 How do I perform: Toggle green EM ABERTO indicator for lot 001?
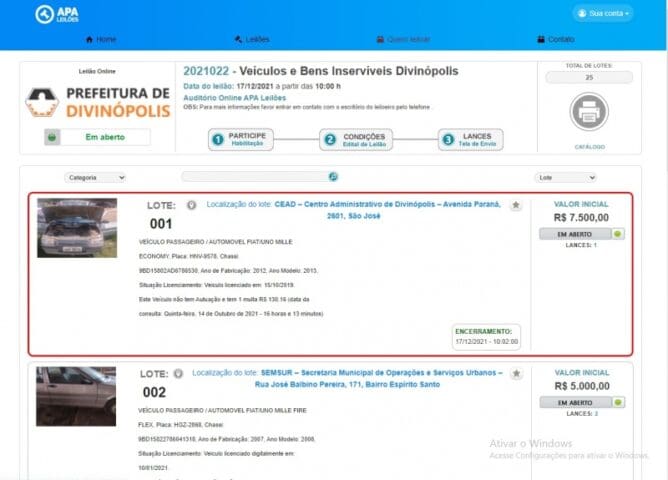coord(618,234)
